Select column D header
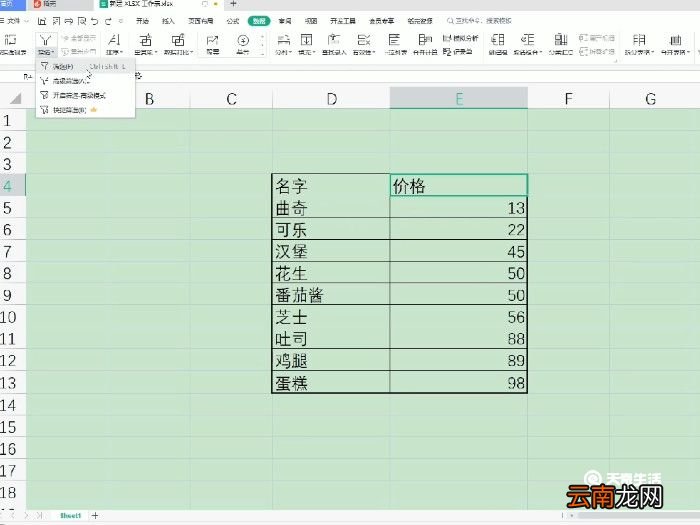This screenshot has height=525, width=700. pyautogui.click(x=331, y=98)
